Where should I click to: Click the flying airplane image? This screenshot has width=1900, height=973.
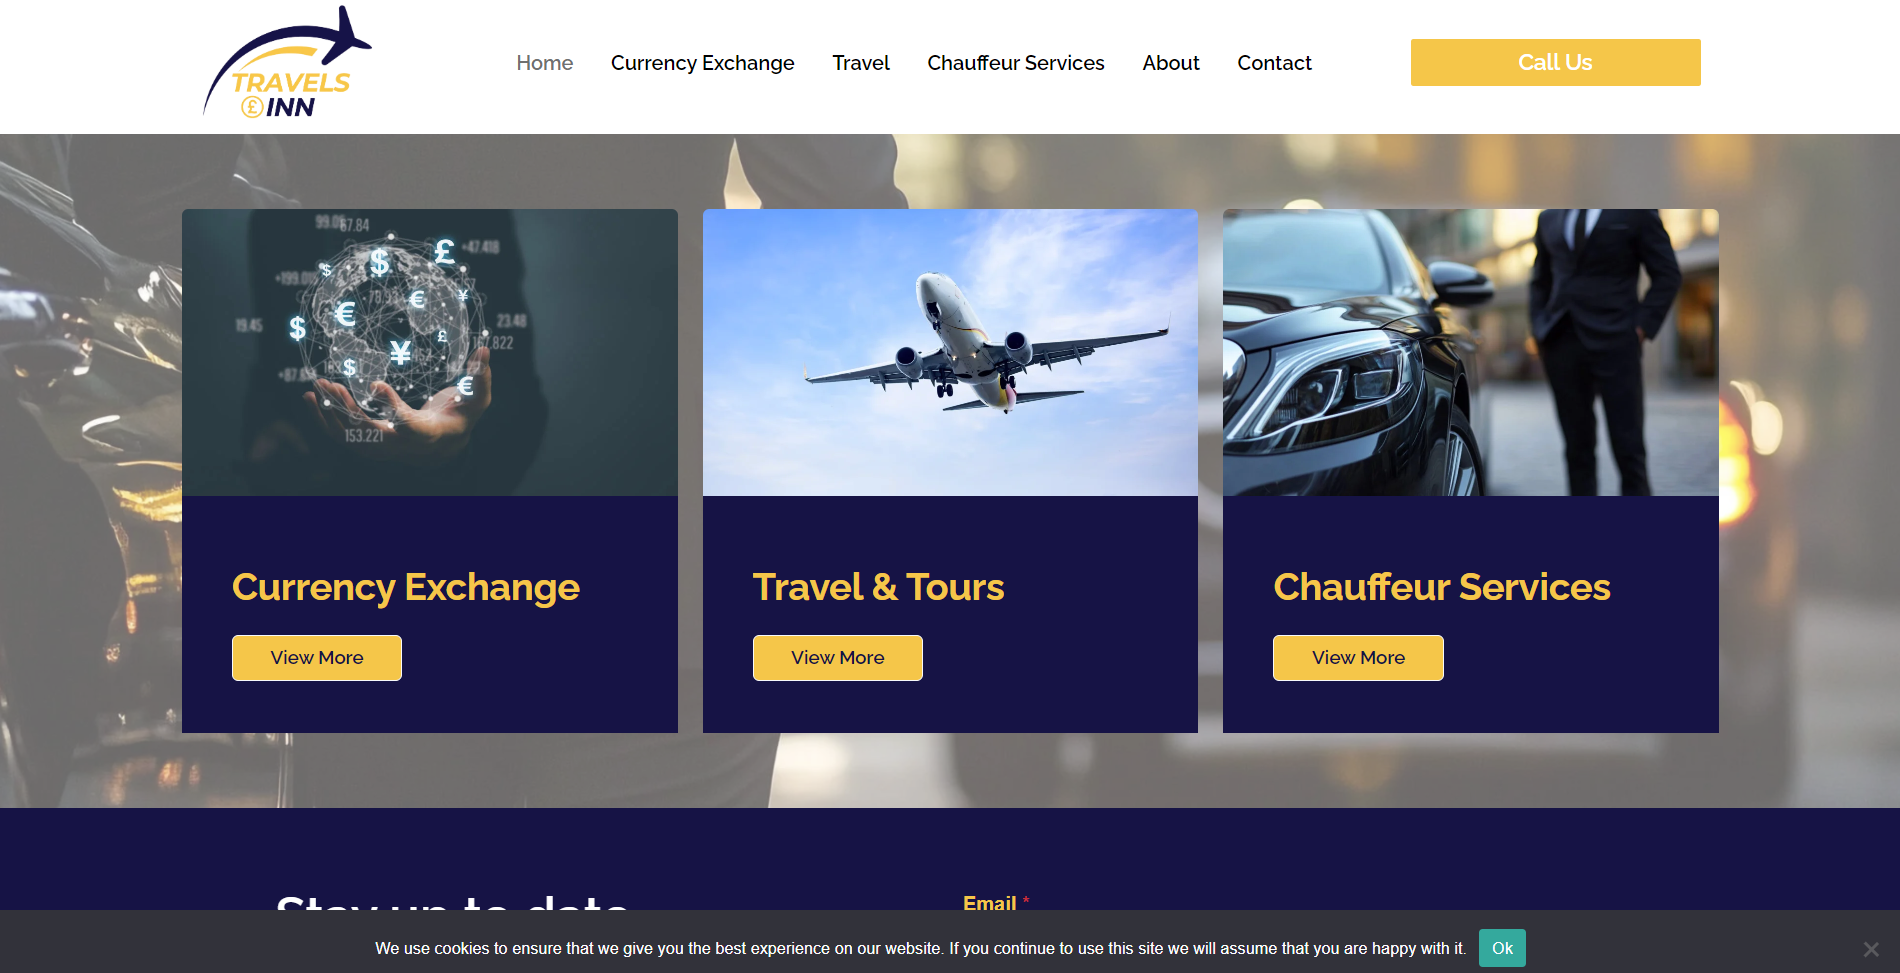pyautogui.click(x=950, y=352)
